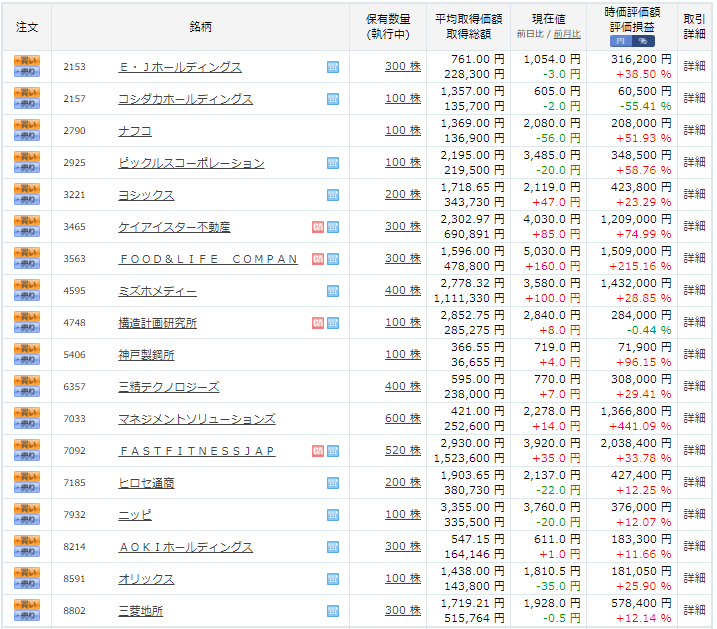The width and height of the screenshot is (717, 629).
Task: Click the blue square icon beside オリックス
Action: pos(333,579)
